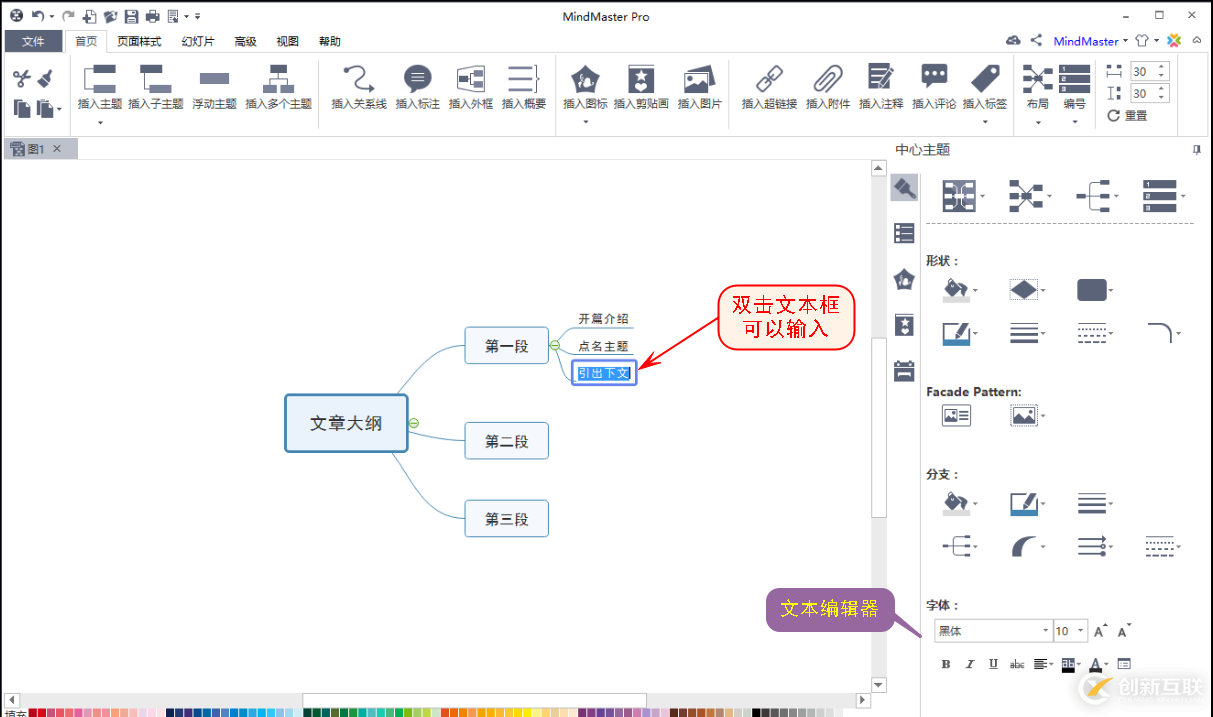Open the icon marker side panel

pos(904,279)
